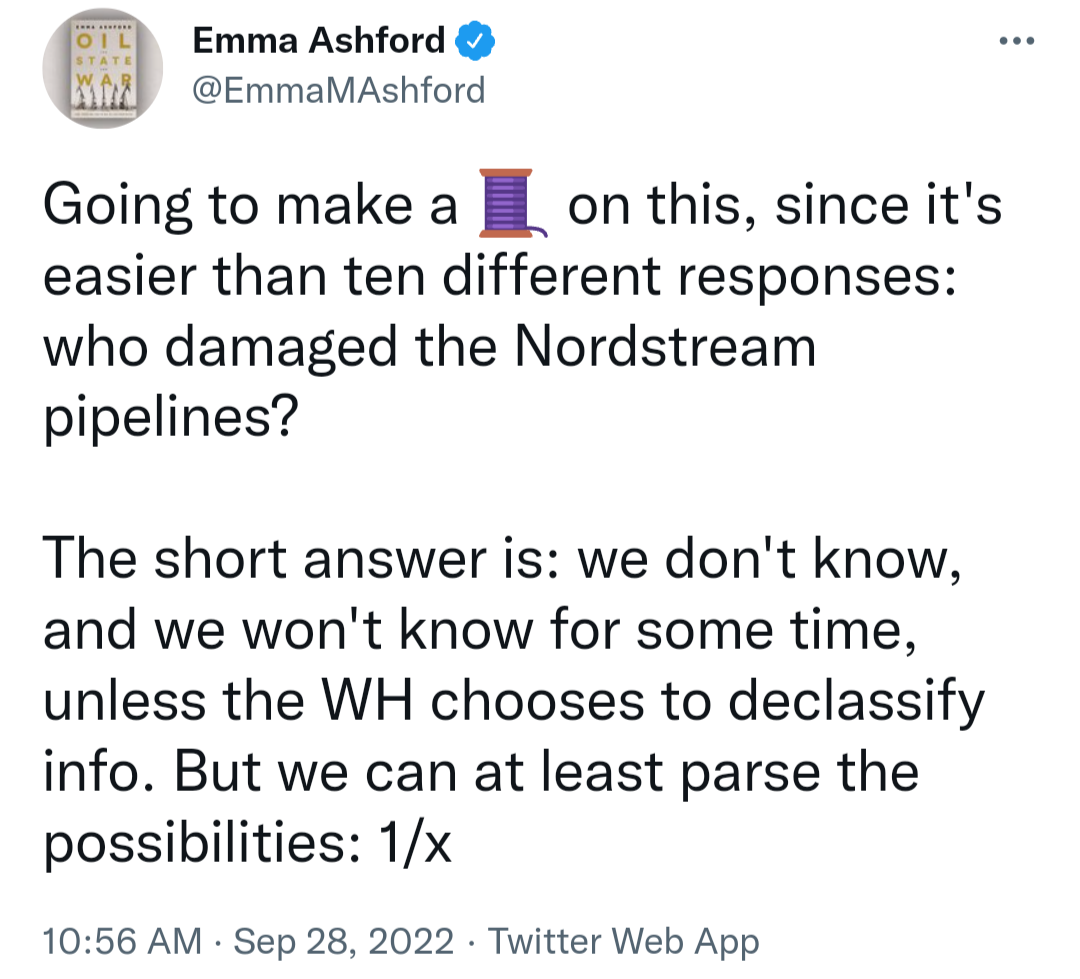Click the Sep 28, 2022 date
1080x979 pixels.
[x=343, y=941]
